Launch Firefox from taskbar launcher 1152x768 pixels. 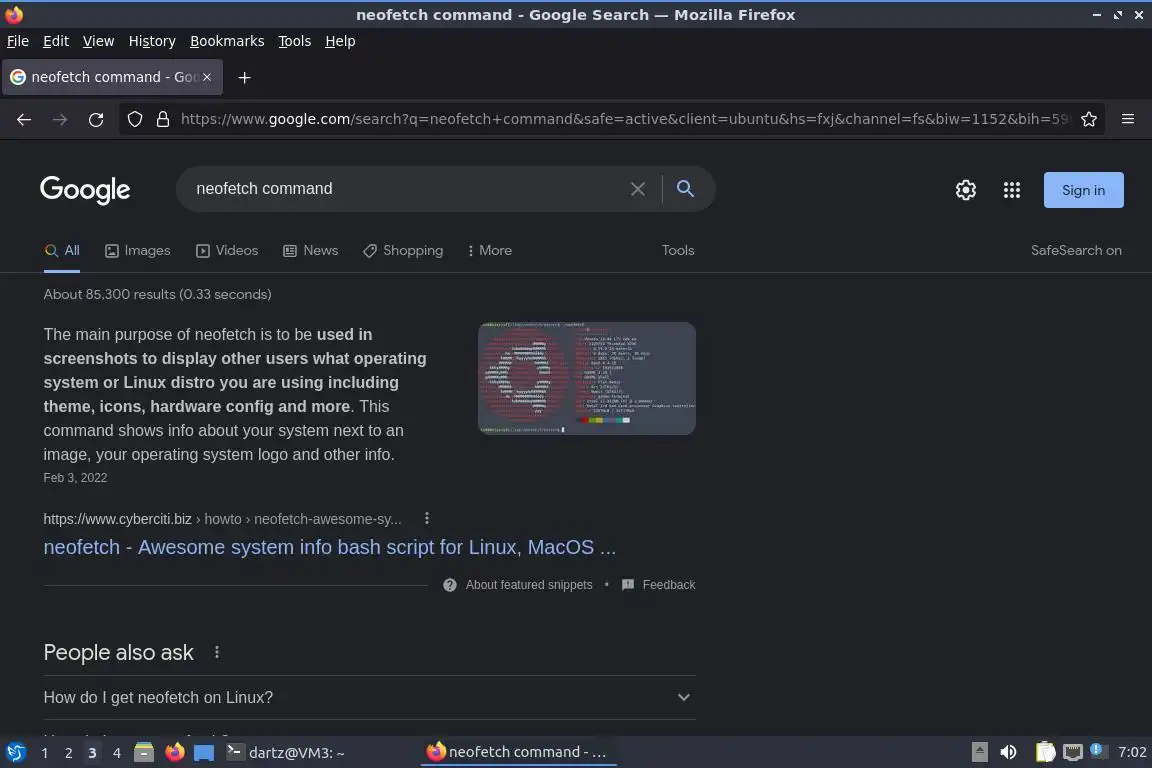click(x=175, y=752)
